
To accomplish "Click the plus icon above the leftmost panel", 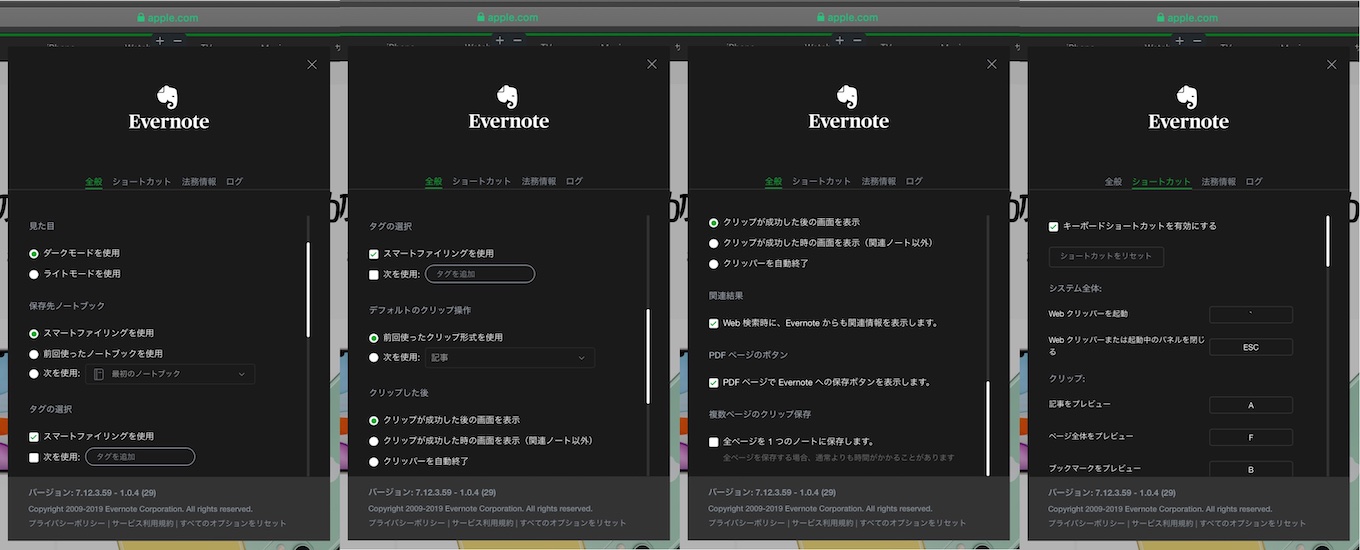I will click(x=159, y=41).
